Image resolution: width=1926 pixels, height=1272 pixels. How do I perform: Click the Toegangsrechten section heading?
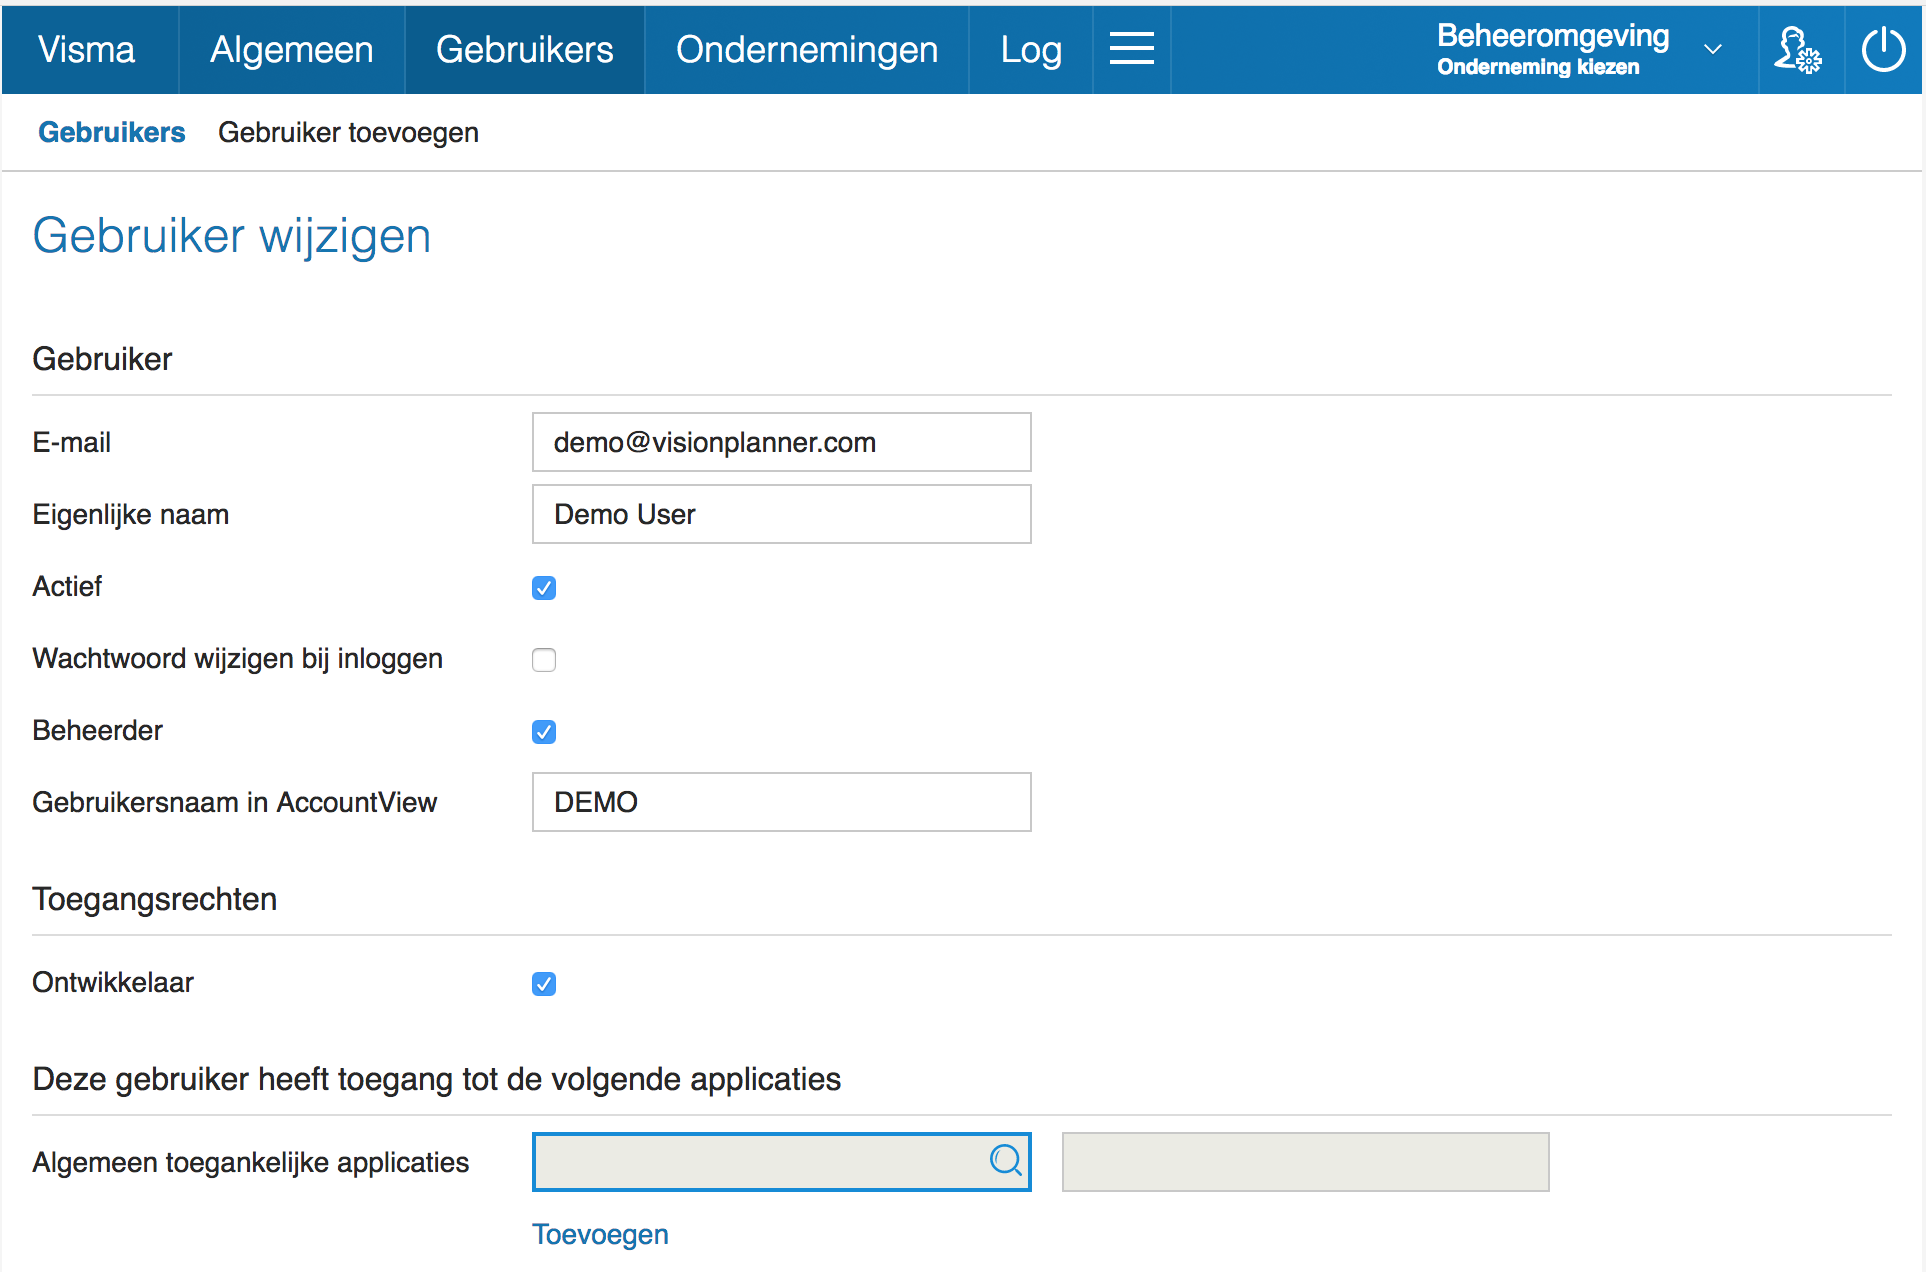[x=155, y=899]
